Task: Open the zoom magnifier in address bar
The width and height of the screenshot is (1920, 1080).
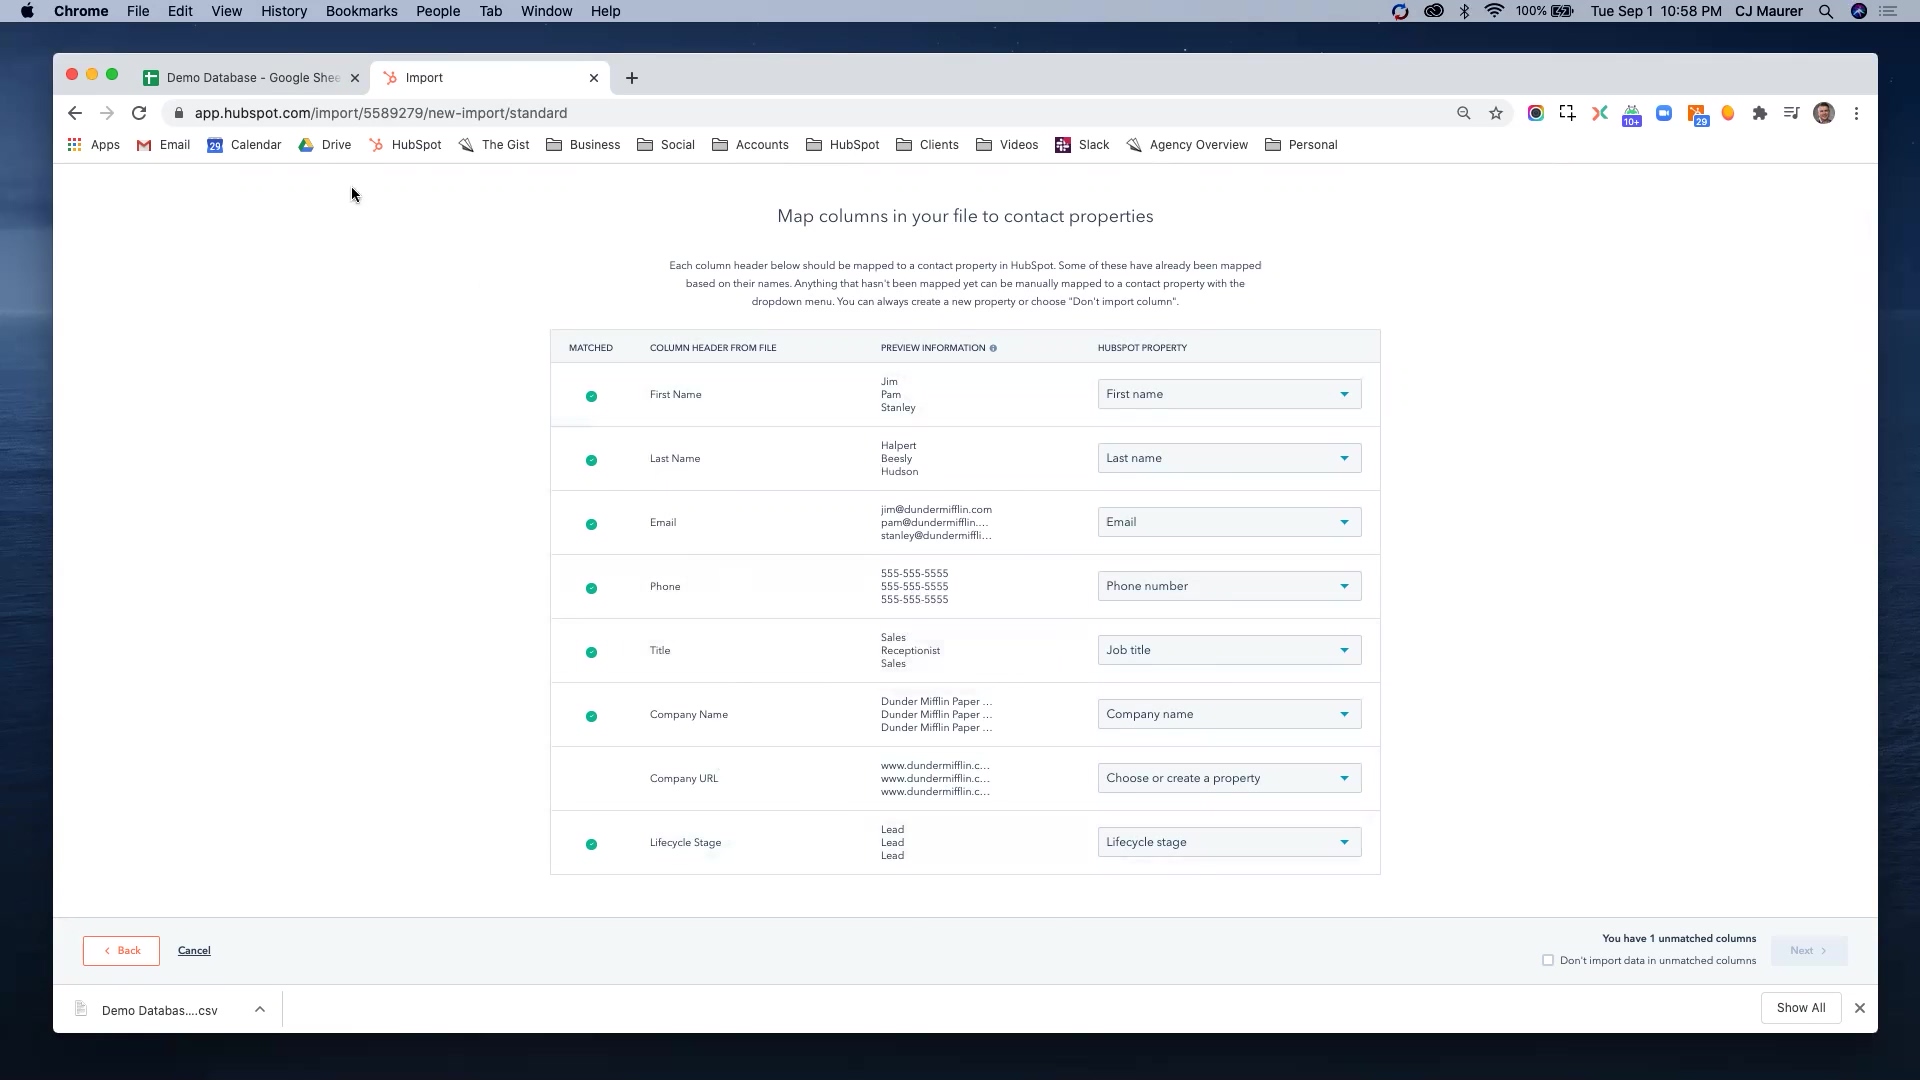Action: tap(1464, 113)
